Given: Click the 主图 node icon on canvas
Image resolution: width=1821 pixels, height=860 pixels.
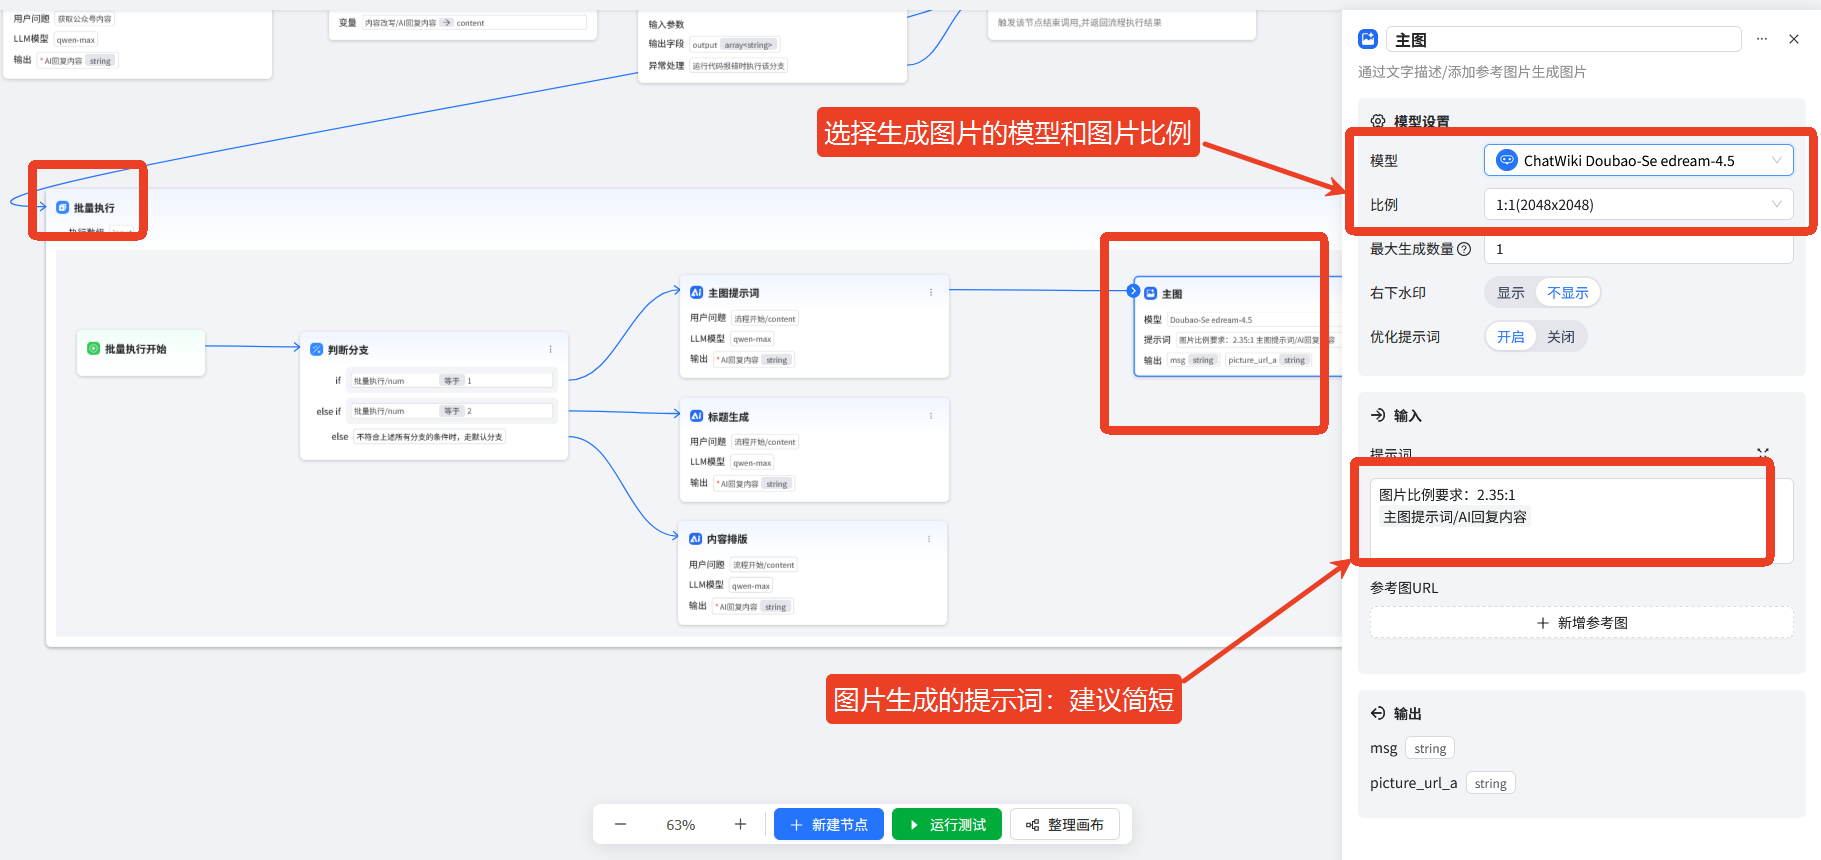Looking at the screenshot, I should (1150, 293).
